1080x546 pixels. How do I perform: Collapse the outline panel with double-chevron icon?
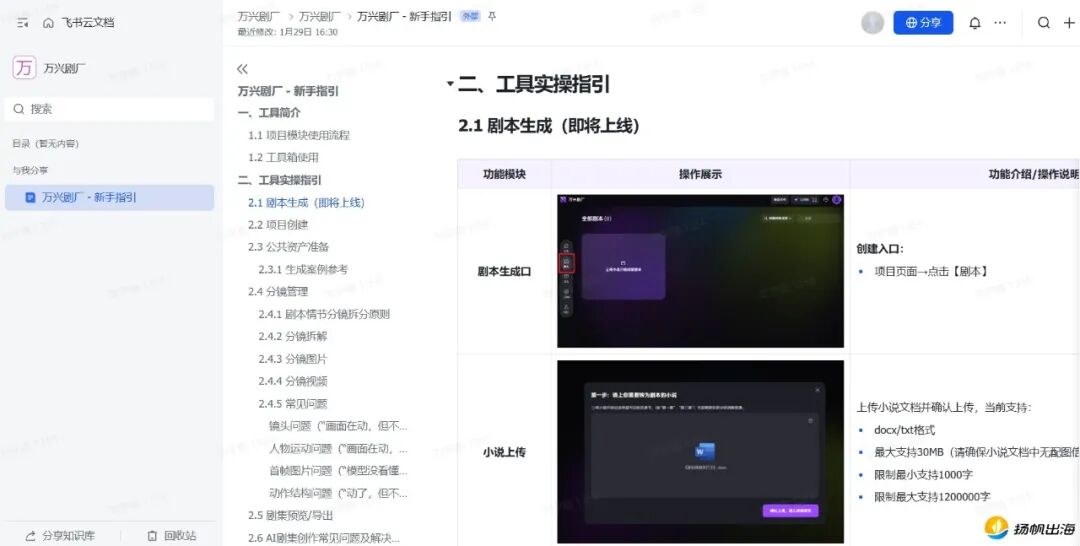pos(242,69)
